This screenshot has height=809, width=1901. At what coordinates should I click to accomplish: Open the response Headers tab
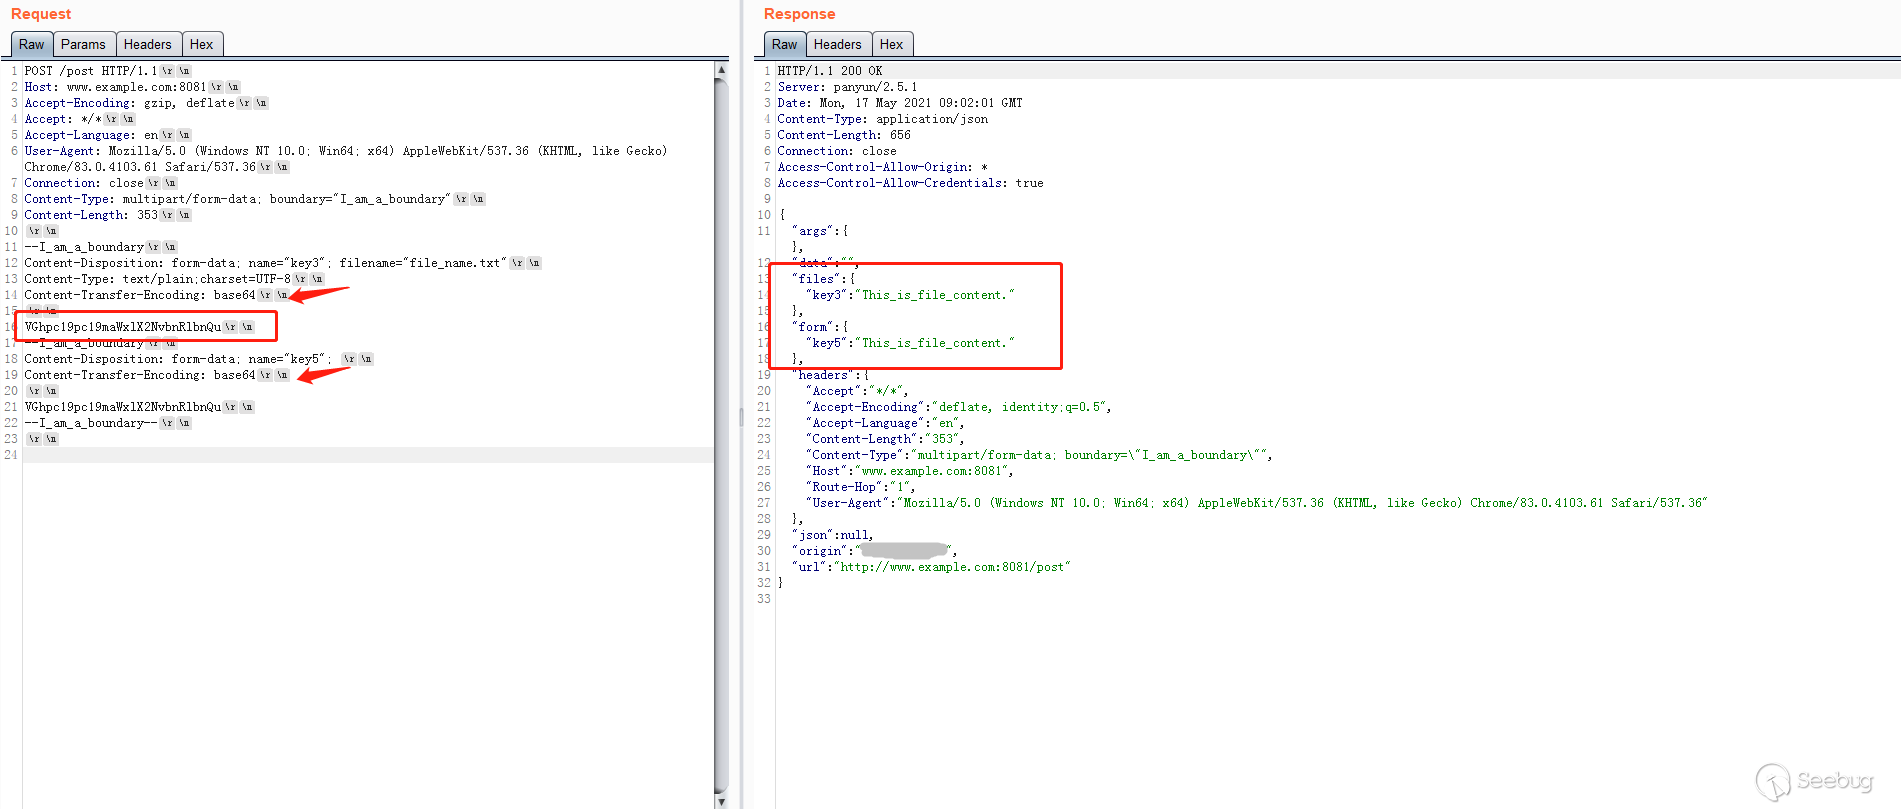click(837, 44)
